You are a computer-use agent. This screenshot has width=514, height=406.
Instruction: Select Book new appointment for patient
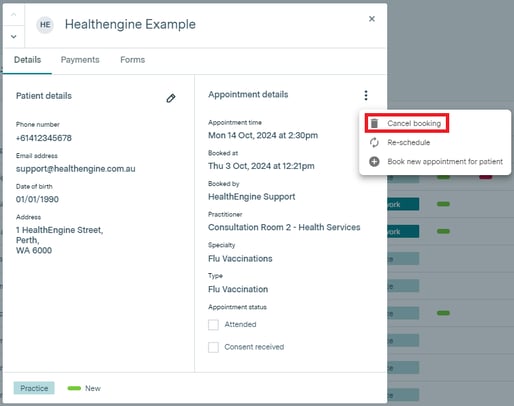click(435, 162)
